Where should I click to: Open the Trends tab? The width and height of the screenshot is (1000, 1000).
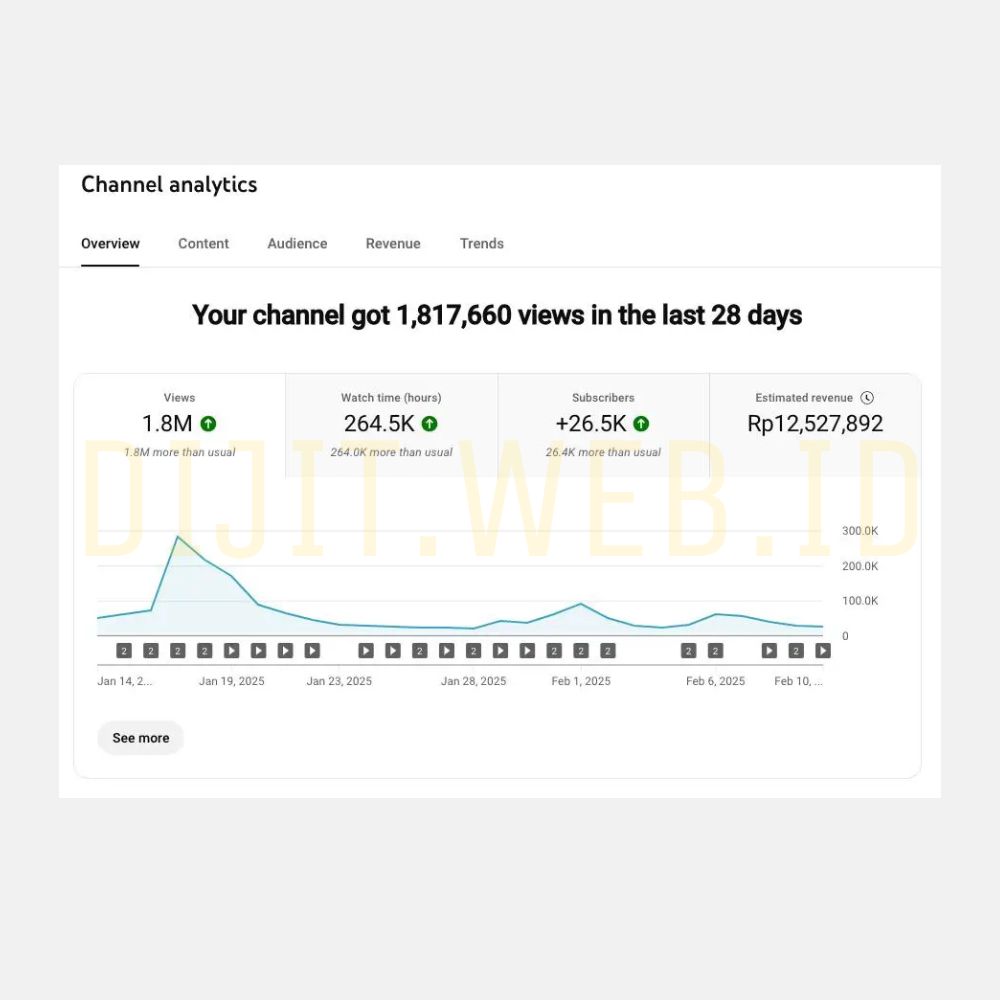481,244
